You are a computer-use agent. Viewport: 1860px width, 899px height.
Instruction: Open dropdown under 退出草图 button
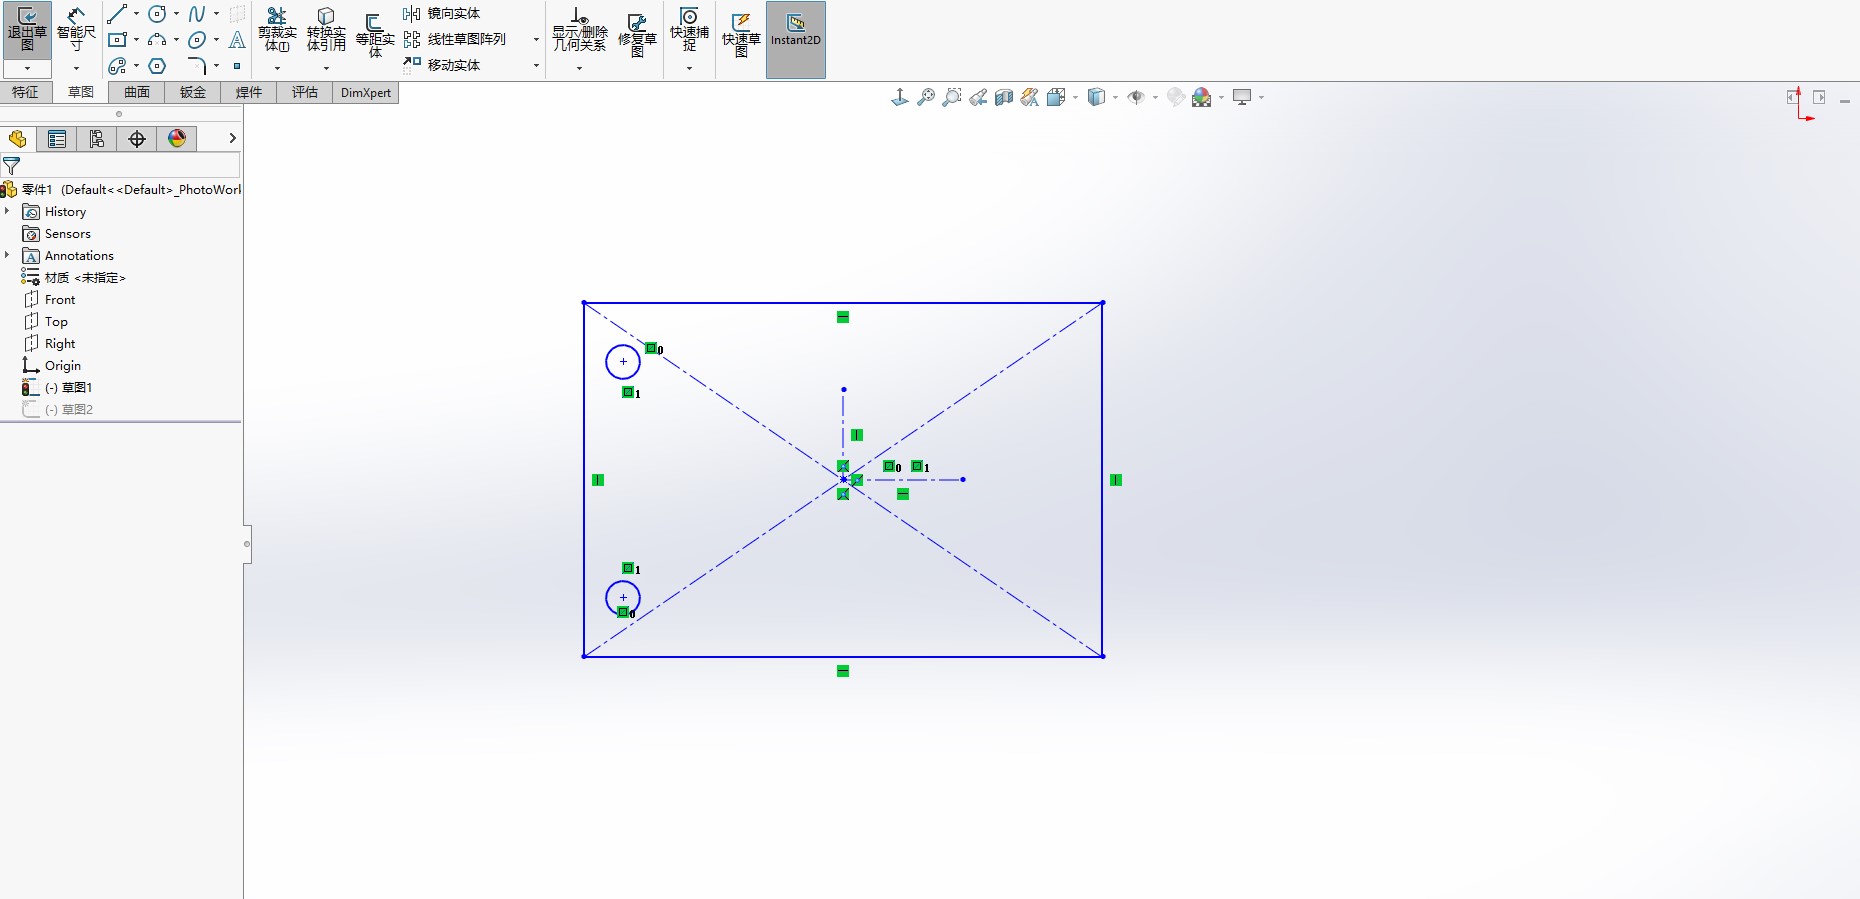click(27, 69)
